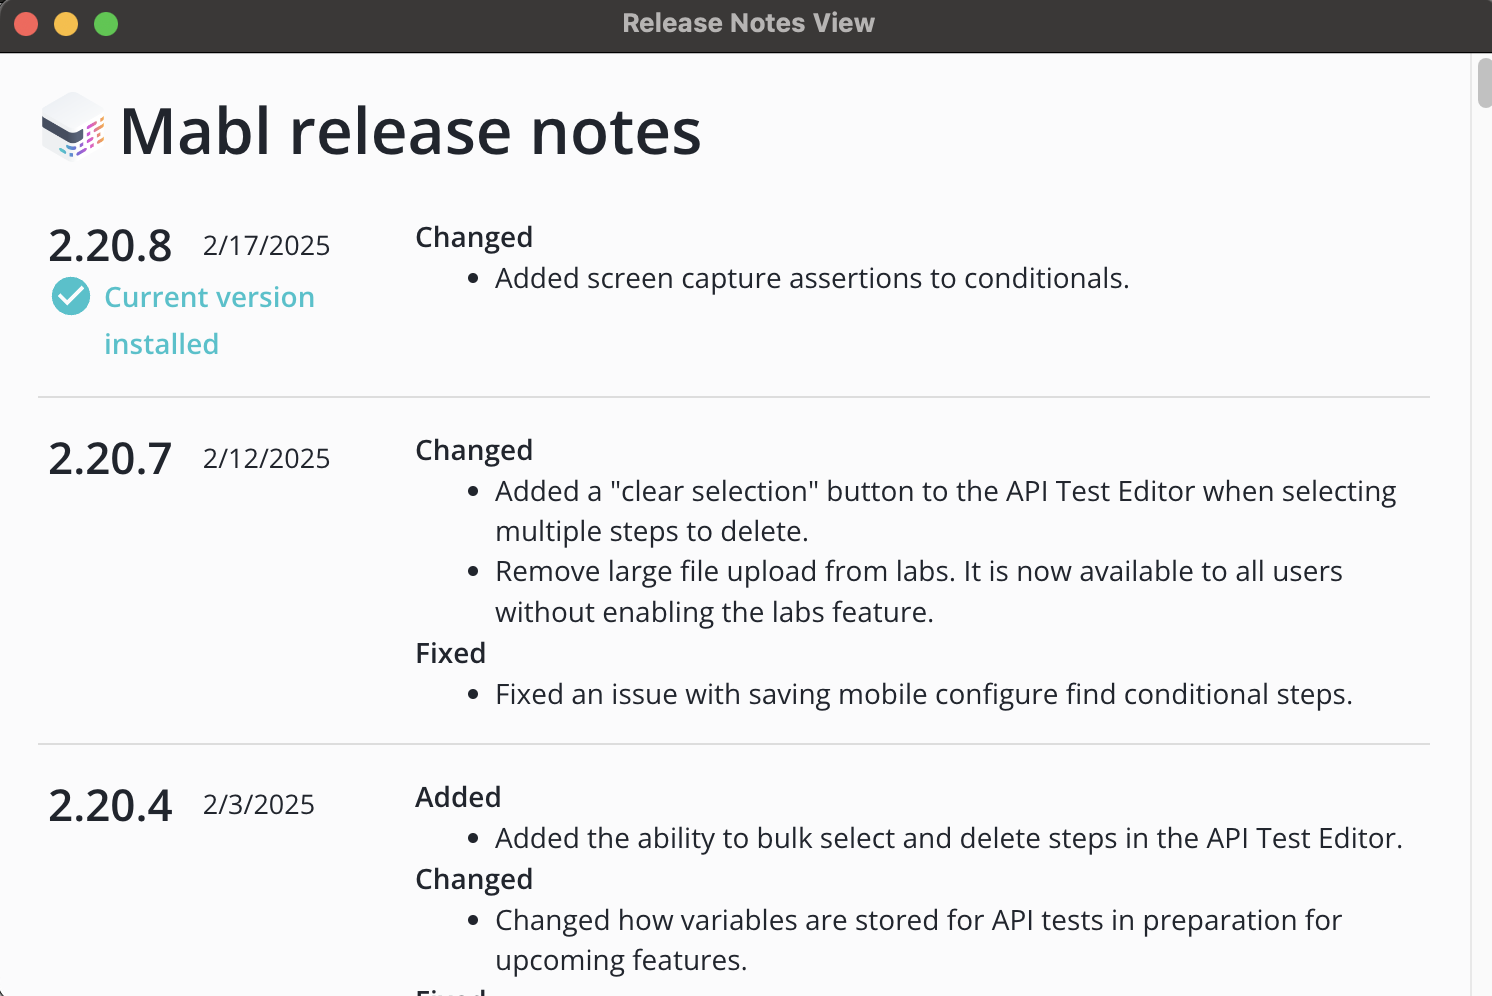1492x996 pixels.
Task: Click the current version checkmark icon
Action: 71,296
